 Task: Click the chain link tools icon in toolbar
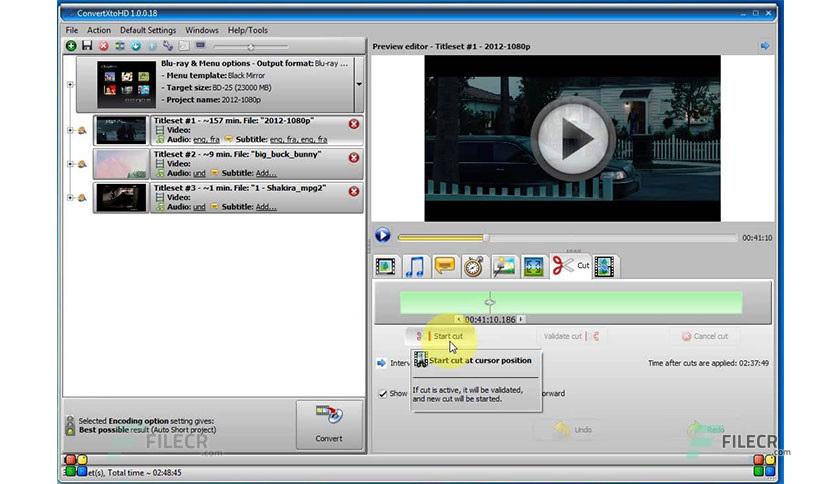168,46
